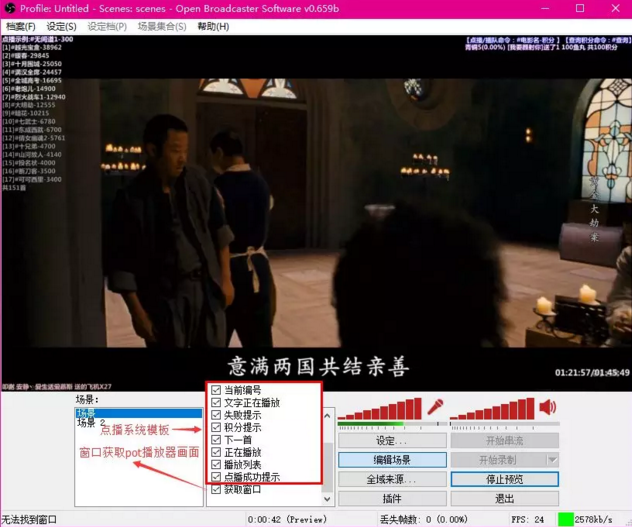This screenshot has width=632, height=527.
Task: Disable the 播放列表 source
Action: 216,465
